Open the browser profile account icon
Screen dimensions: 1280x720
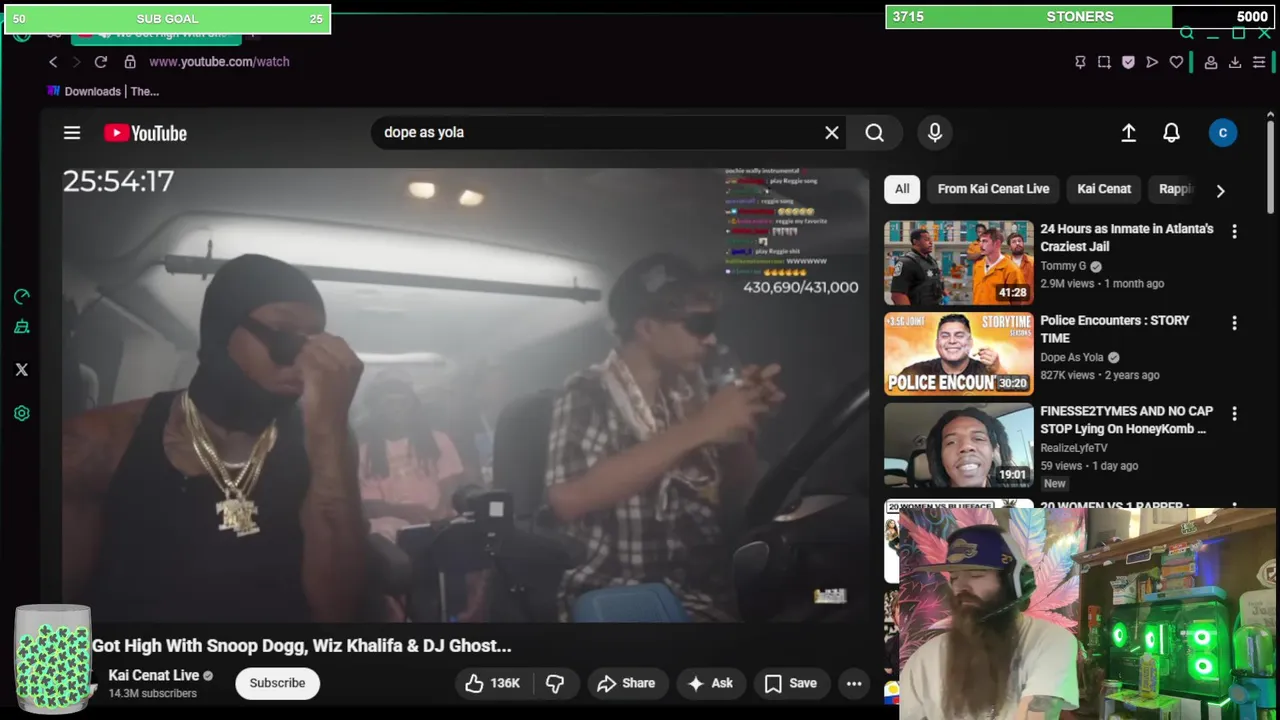tap(1211, 62)
